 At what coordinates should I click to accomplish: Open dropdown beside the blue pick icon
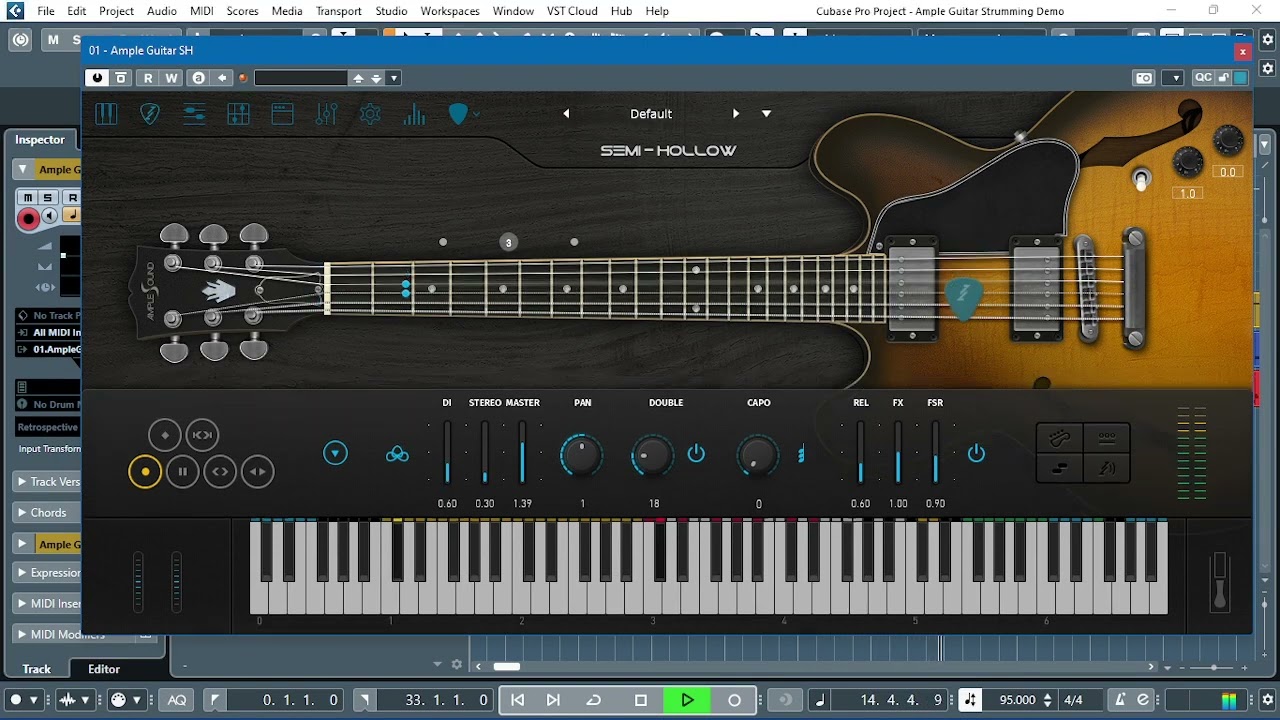477,114
